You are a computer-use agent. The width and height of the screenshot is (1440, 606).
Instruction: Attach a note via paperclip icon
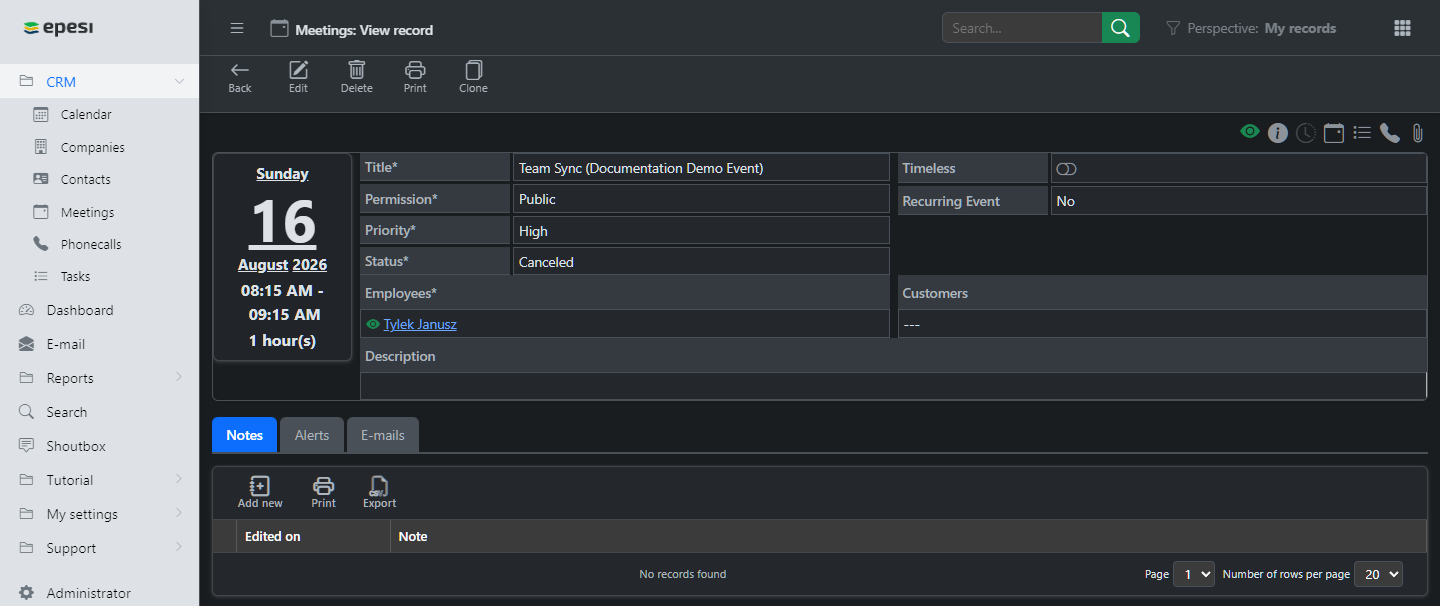[x=1417, y=133]
